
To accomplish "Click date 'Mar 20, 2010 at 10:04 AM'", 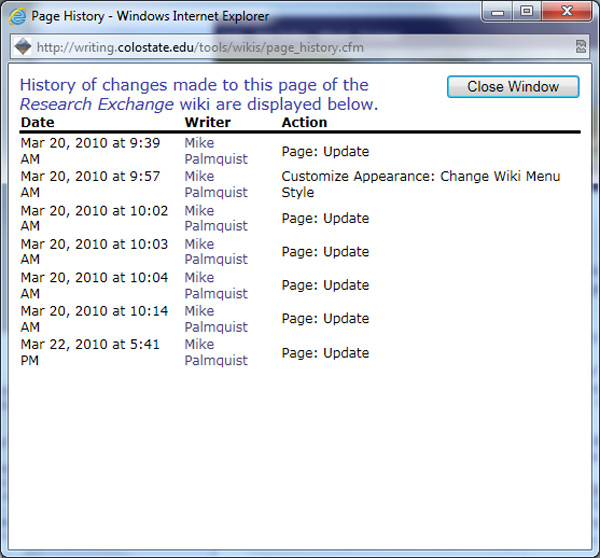I will [x=94, y=285].
